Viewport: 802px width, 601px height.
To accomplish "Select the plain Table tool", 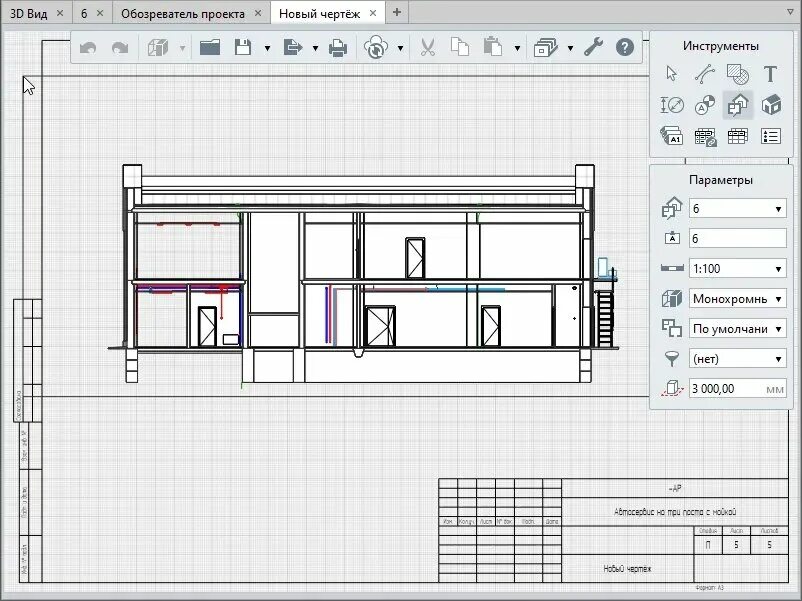I will coord(738,136).
